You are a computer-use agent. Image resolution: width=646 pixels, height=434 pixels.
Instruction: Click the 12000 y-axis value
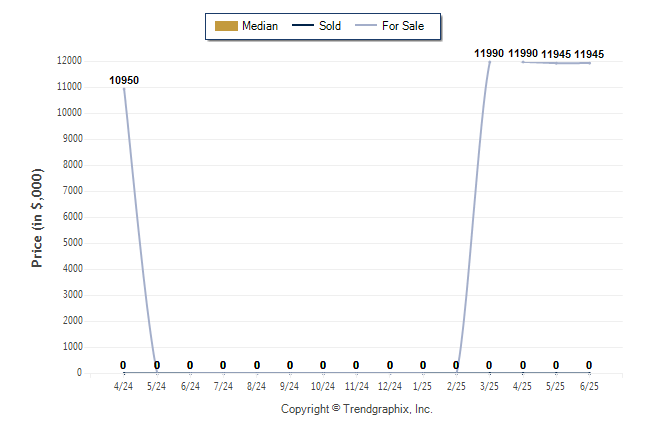tap(69, 61)
